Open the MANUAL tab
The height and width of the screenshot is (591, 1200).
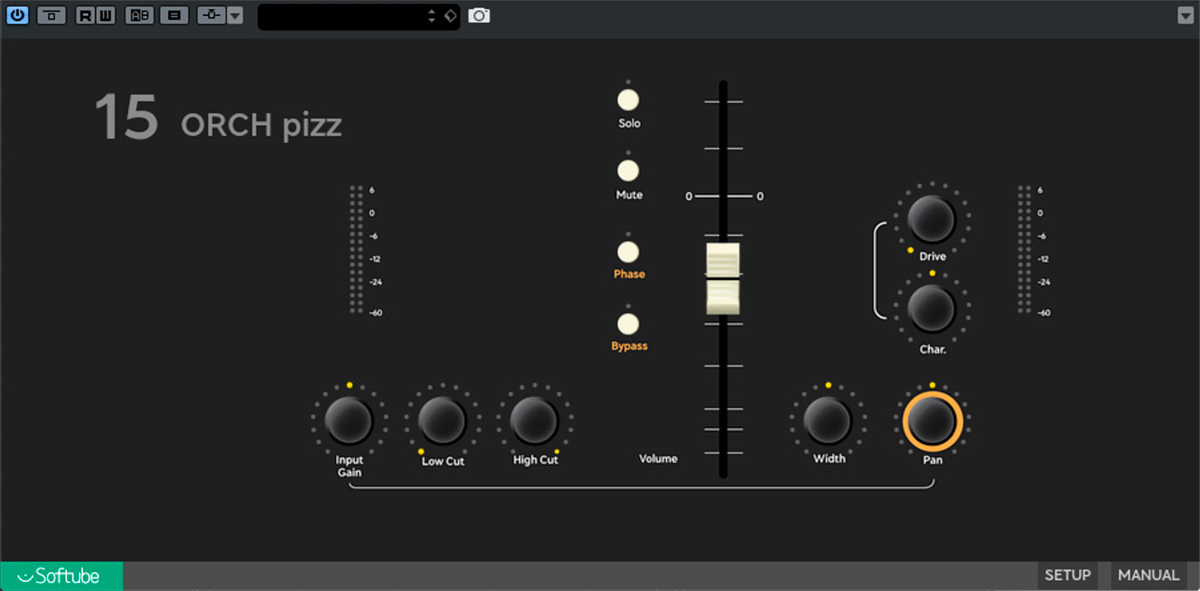[1148, 575]
